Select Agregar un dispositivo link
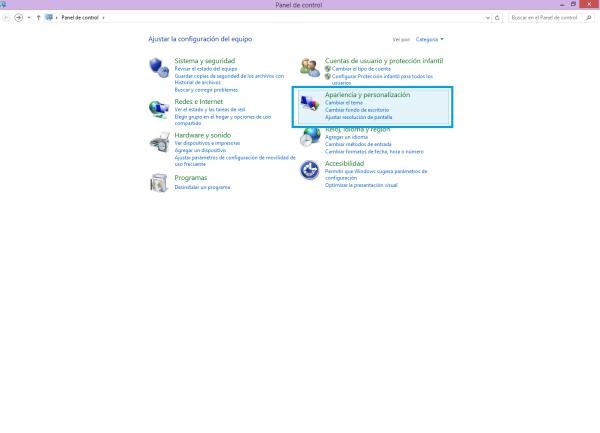600x433 pixels. coord(198,150)
